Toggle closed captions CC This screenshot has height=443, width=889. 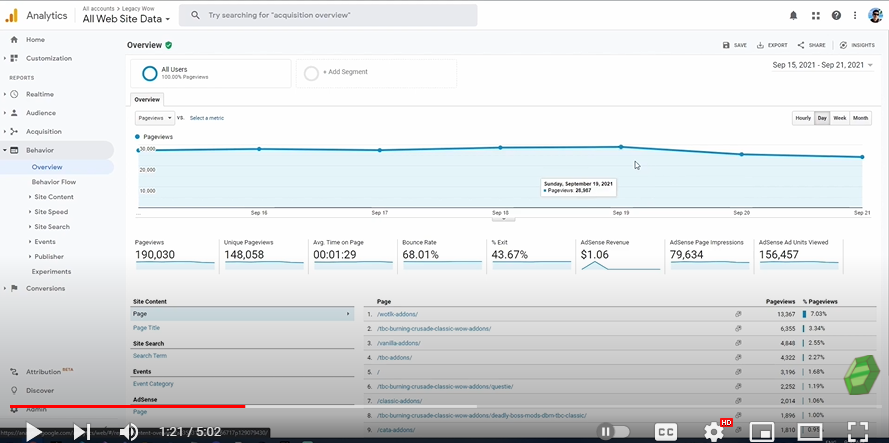(666, 432)
